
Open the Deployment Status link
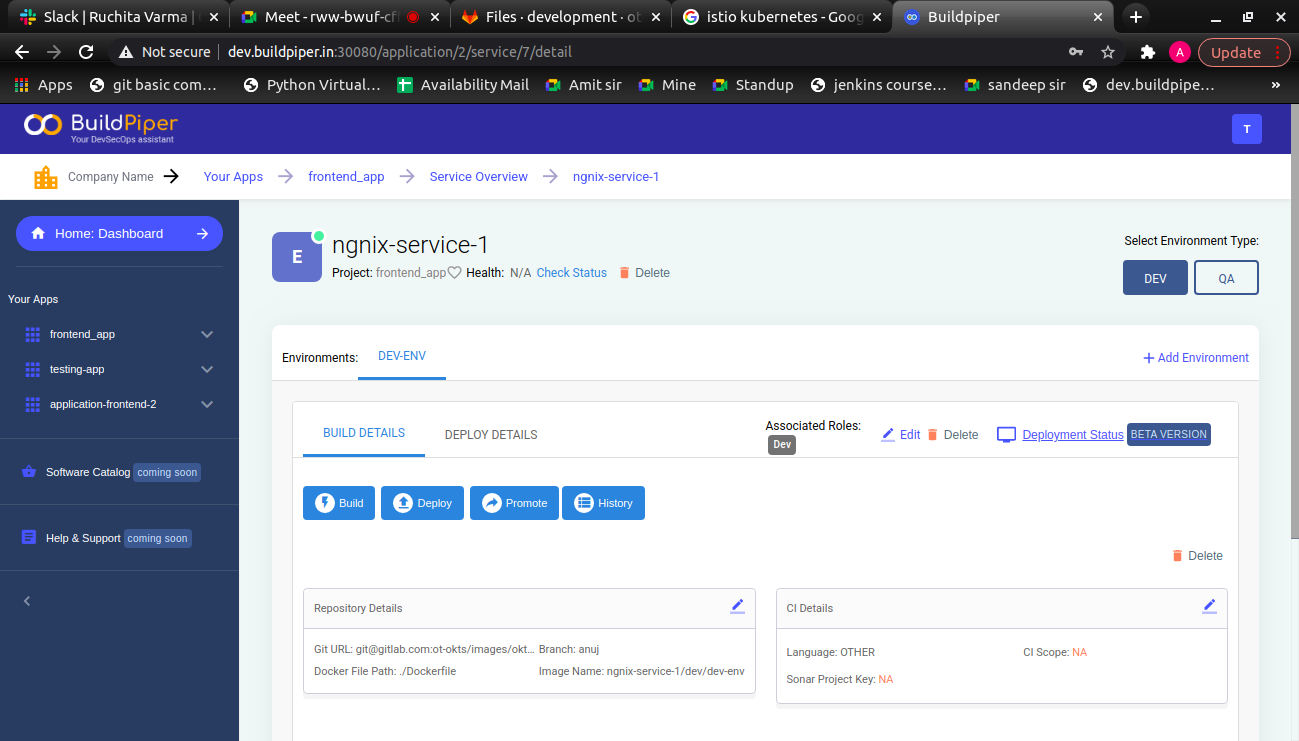[x=1072, y=435]
